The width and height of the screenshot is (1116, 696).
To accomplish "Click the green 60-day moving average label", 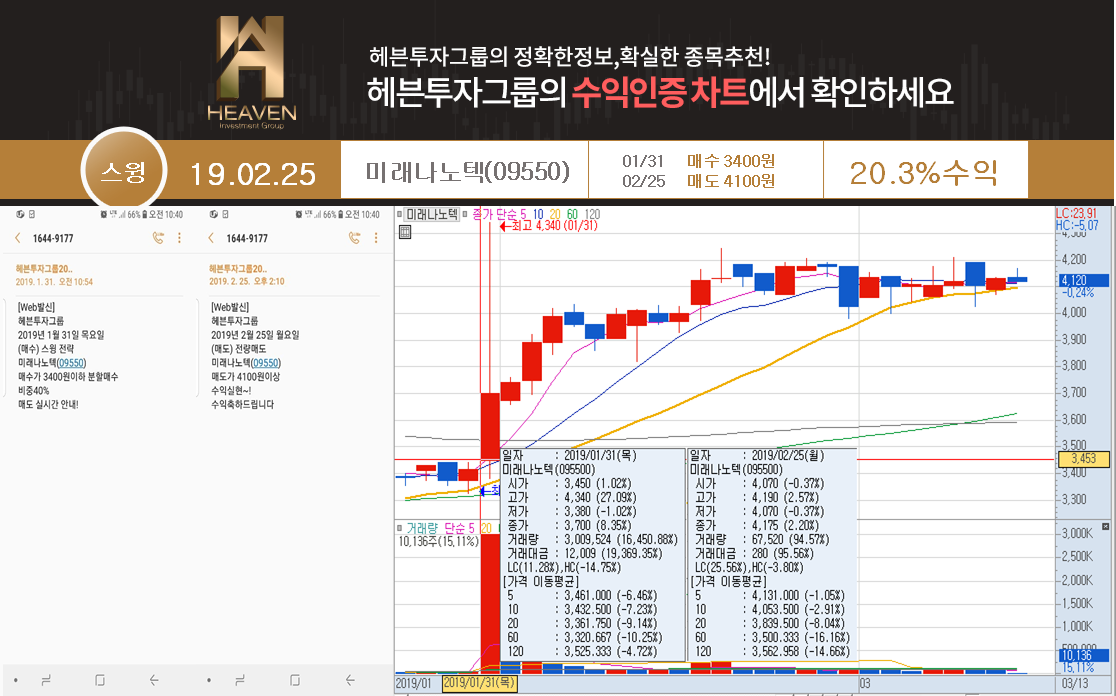I will tap(572, 213).
